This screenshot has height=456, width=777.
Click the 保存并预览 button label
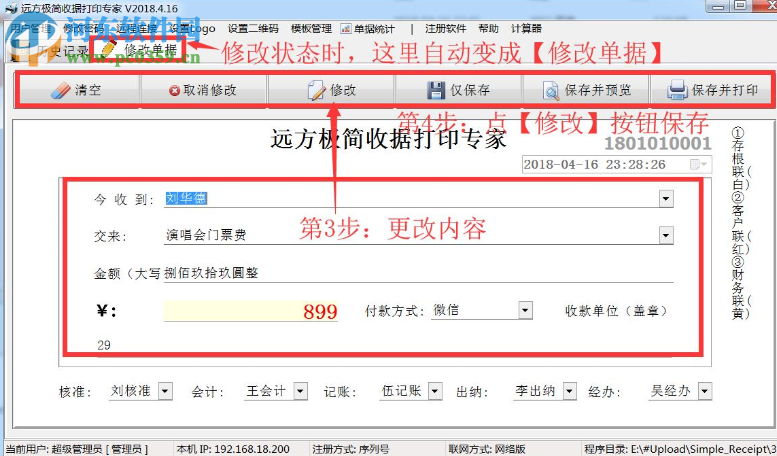tap(598, 90)
